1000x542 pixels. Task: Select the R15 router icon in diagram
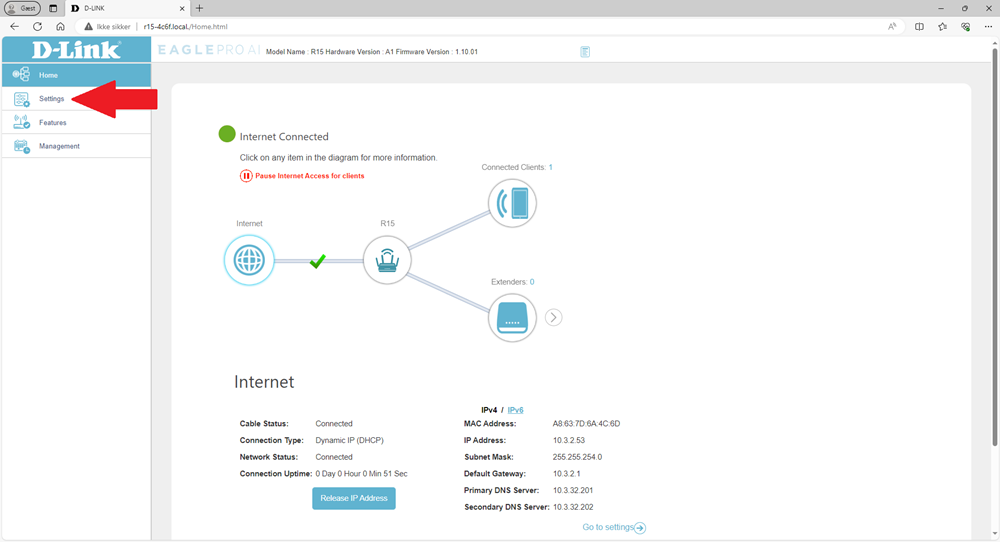pyautogui.click(x=387, y=260)
